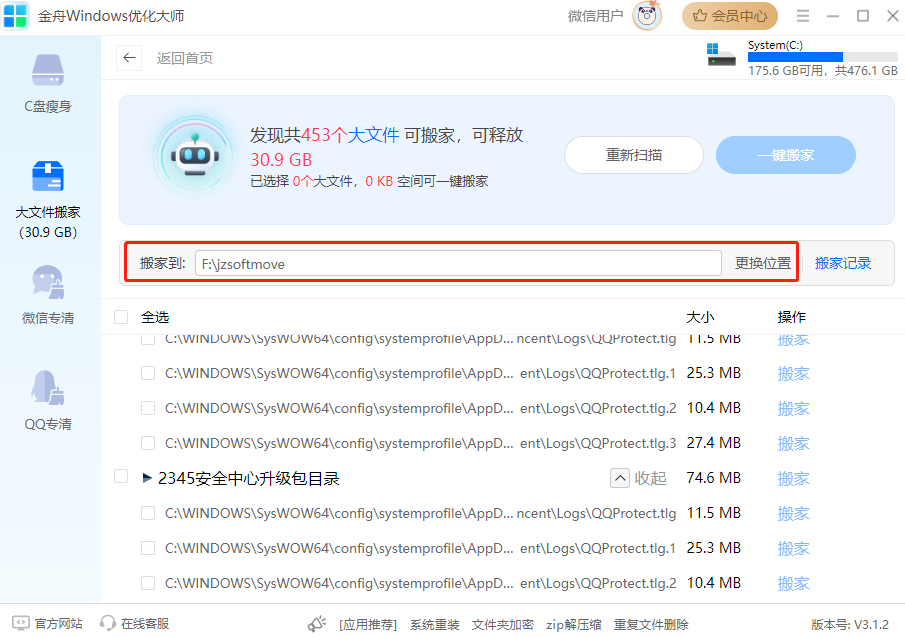
Task: Click the 大小 column header
Action: click(x=700, y=317)
